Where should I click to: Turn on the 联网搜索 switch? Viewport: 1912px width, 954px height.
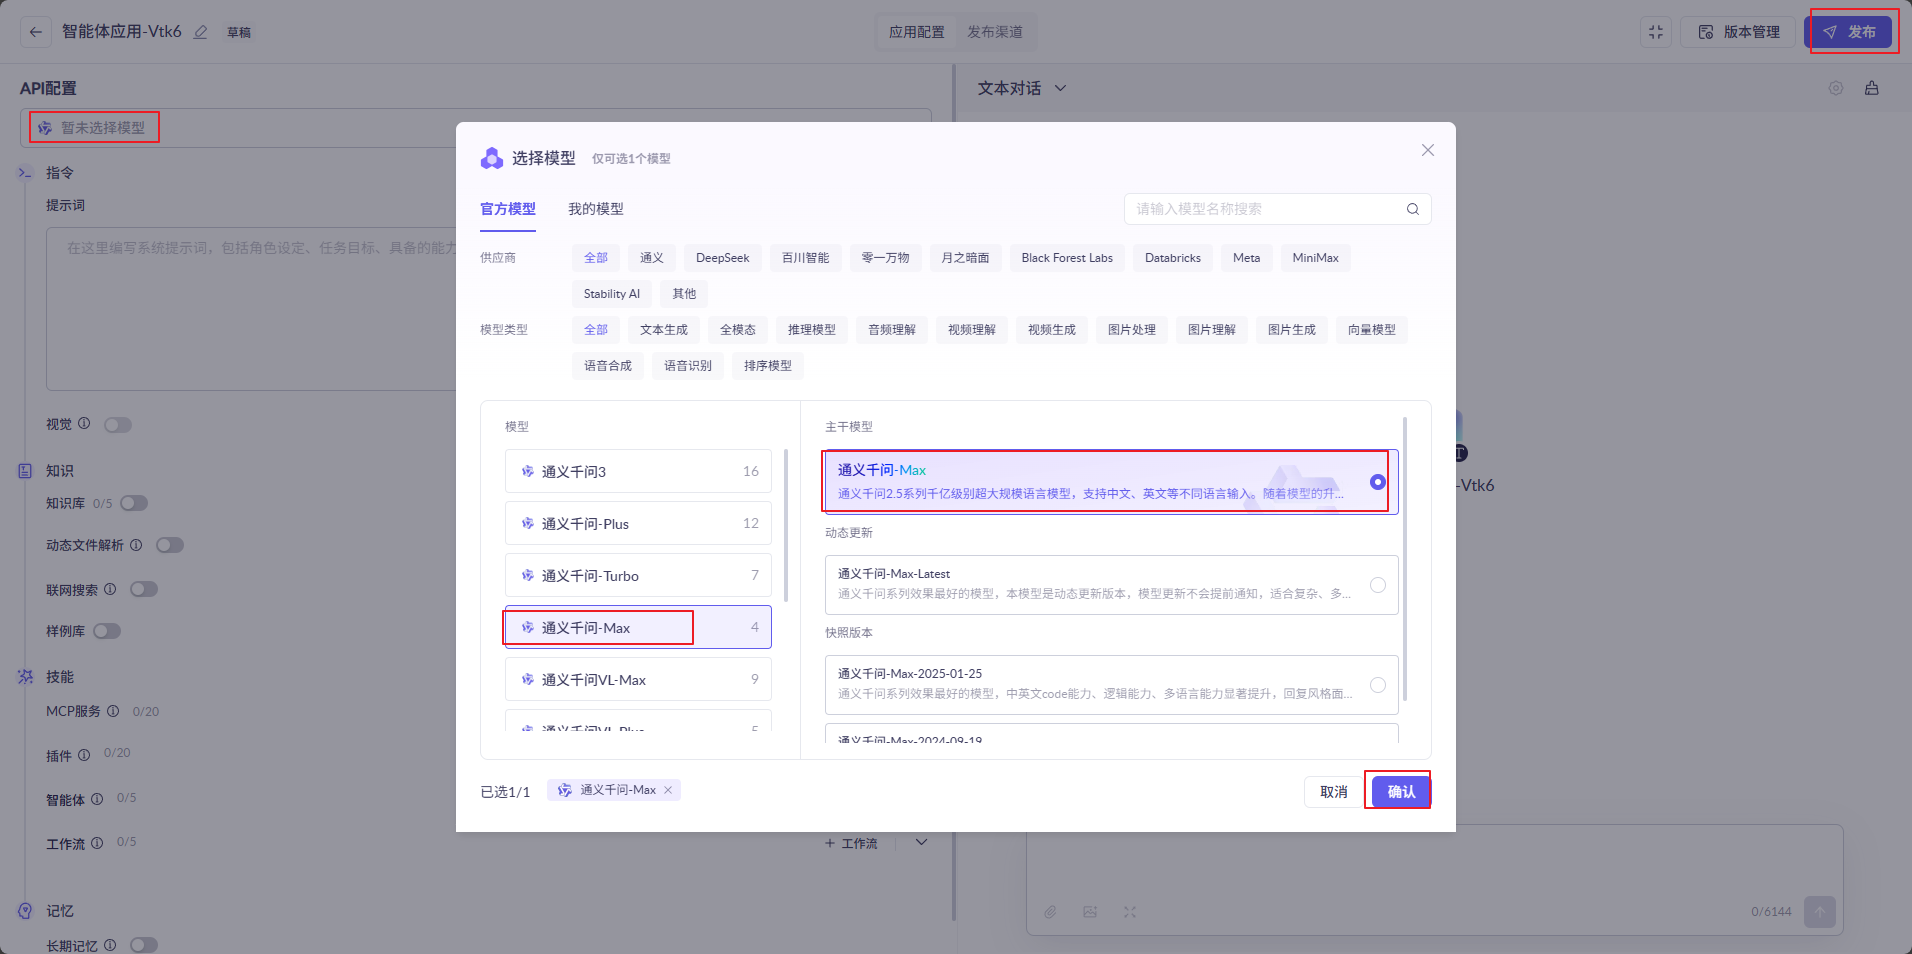[x=144, y=589]
